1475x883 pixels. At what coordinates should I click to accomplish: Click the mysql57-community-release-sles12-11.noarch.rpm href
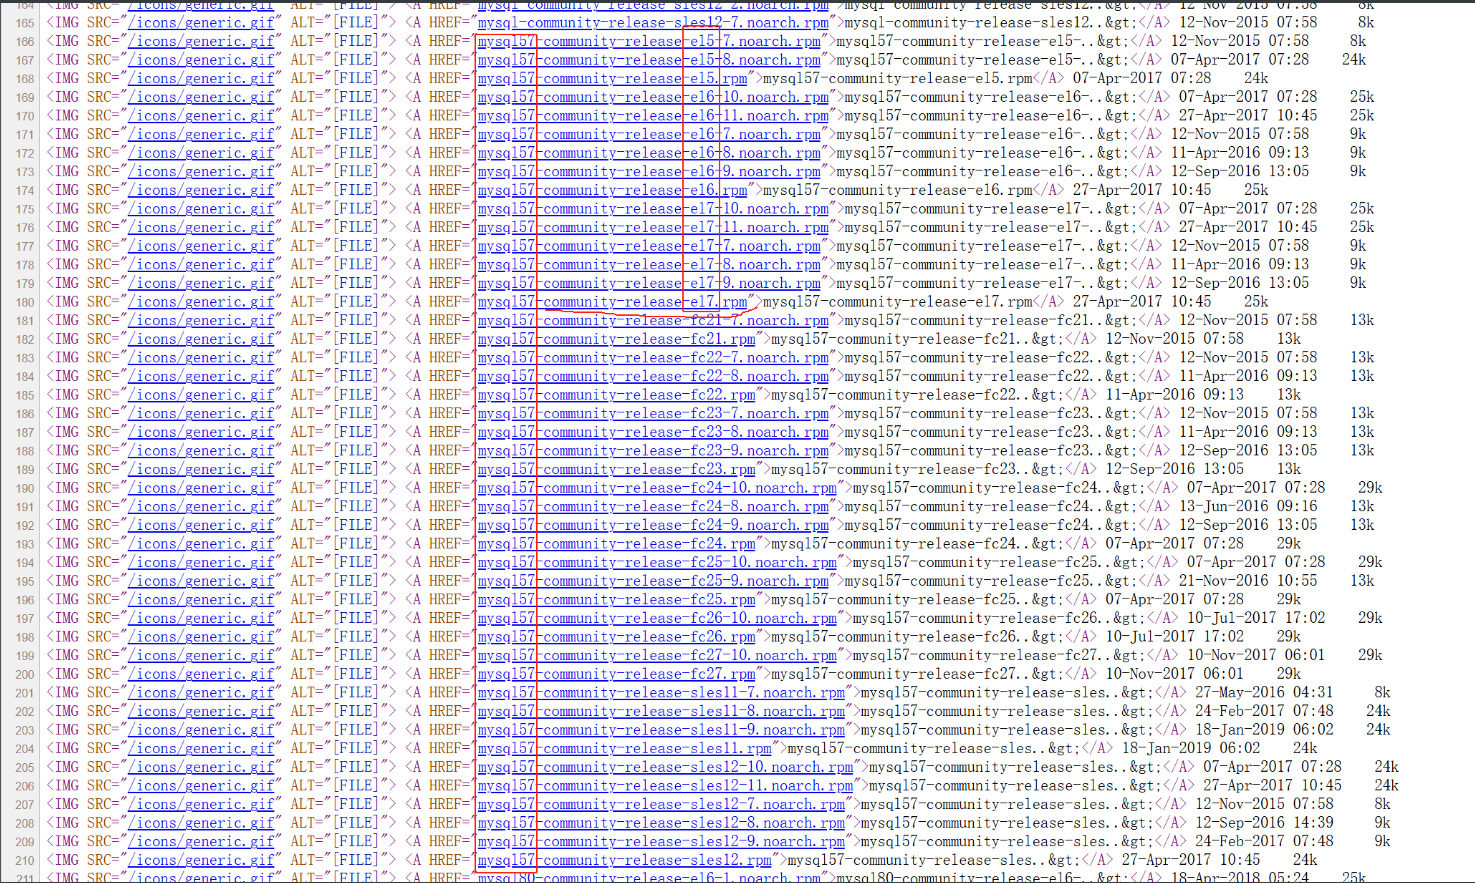tap(665, 786)
